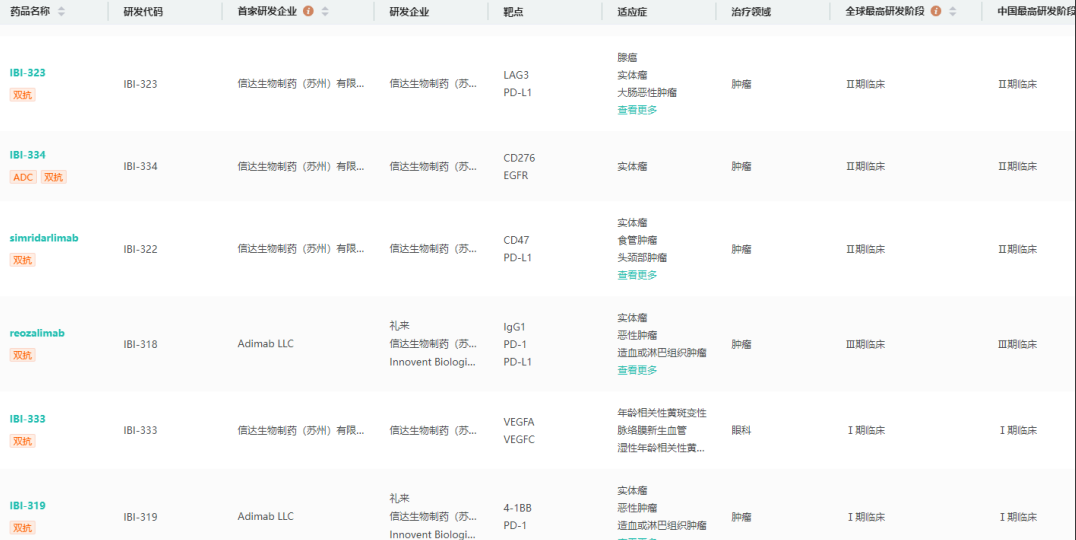Expand 查看更多 indications in simridarlimab row
The image size is (1076, 540).
(x=637, y=275)
